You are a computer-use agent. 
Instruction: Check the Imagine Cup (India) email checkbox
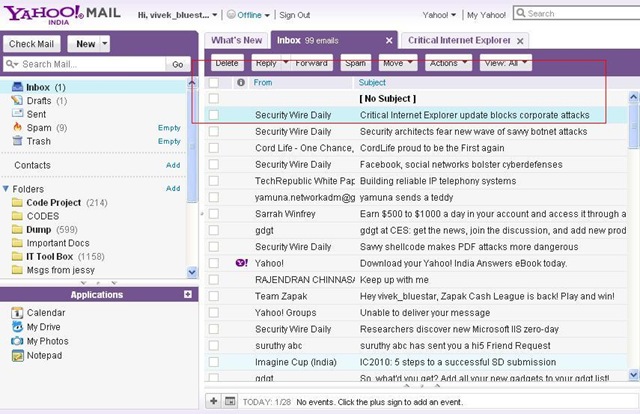click(213, 362)
